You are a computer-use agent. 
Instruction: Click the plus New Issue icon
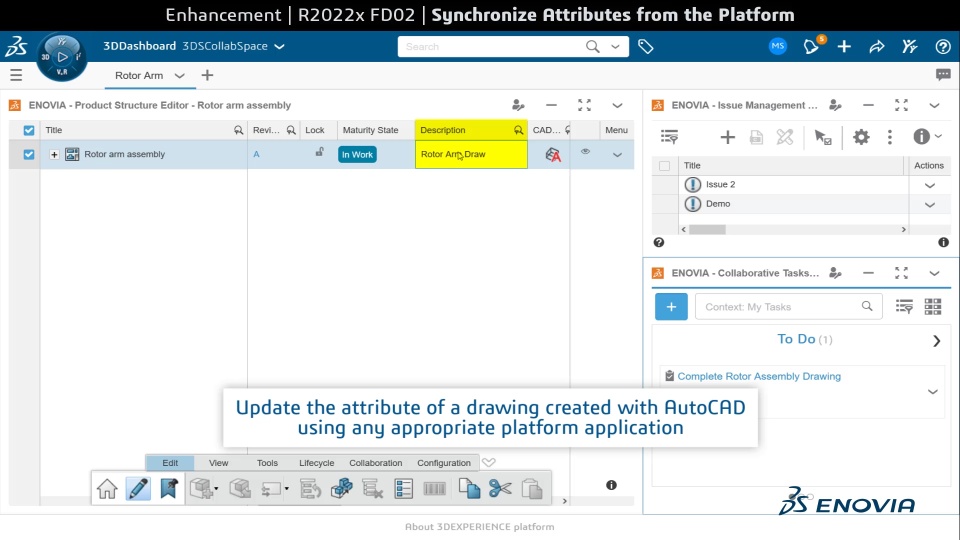coord(727,137)
